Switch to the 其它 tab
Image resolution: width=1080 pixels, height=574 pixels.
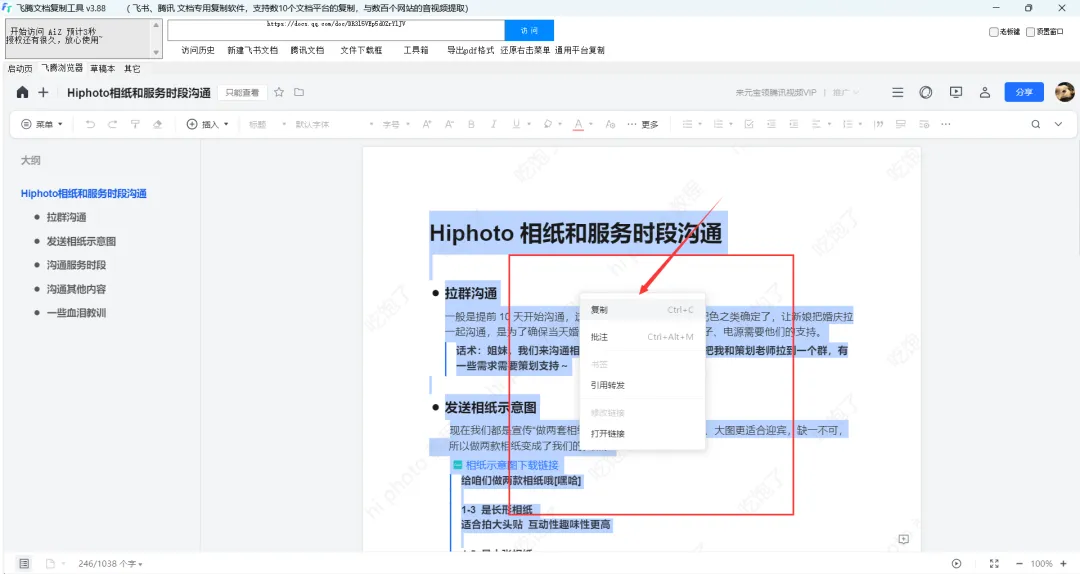[132, 68]
